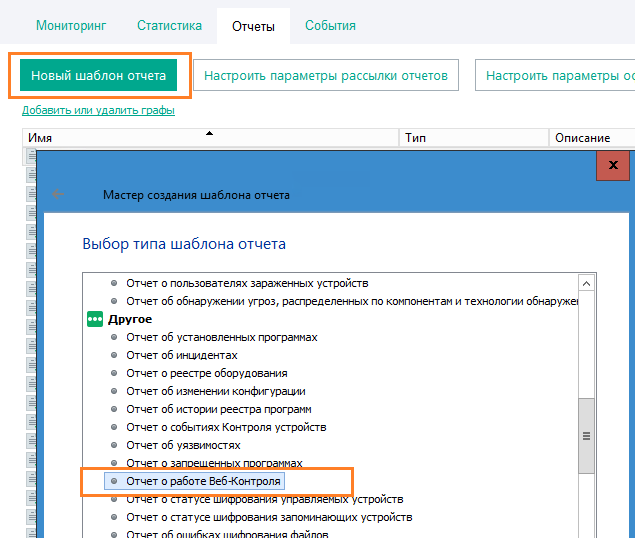Click Новый шаблон отчета button
This screenshot has width=635, height=538.
[98, 75]
